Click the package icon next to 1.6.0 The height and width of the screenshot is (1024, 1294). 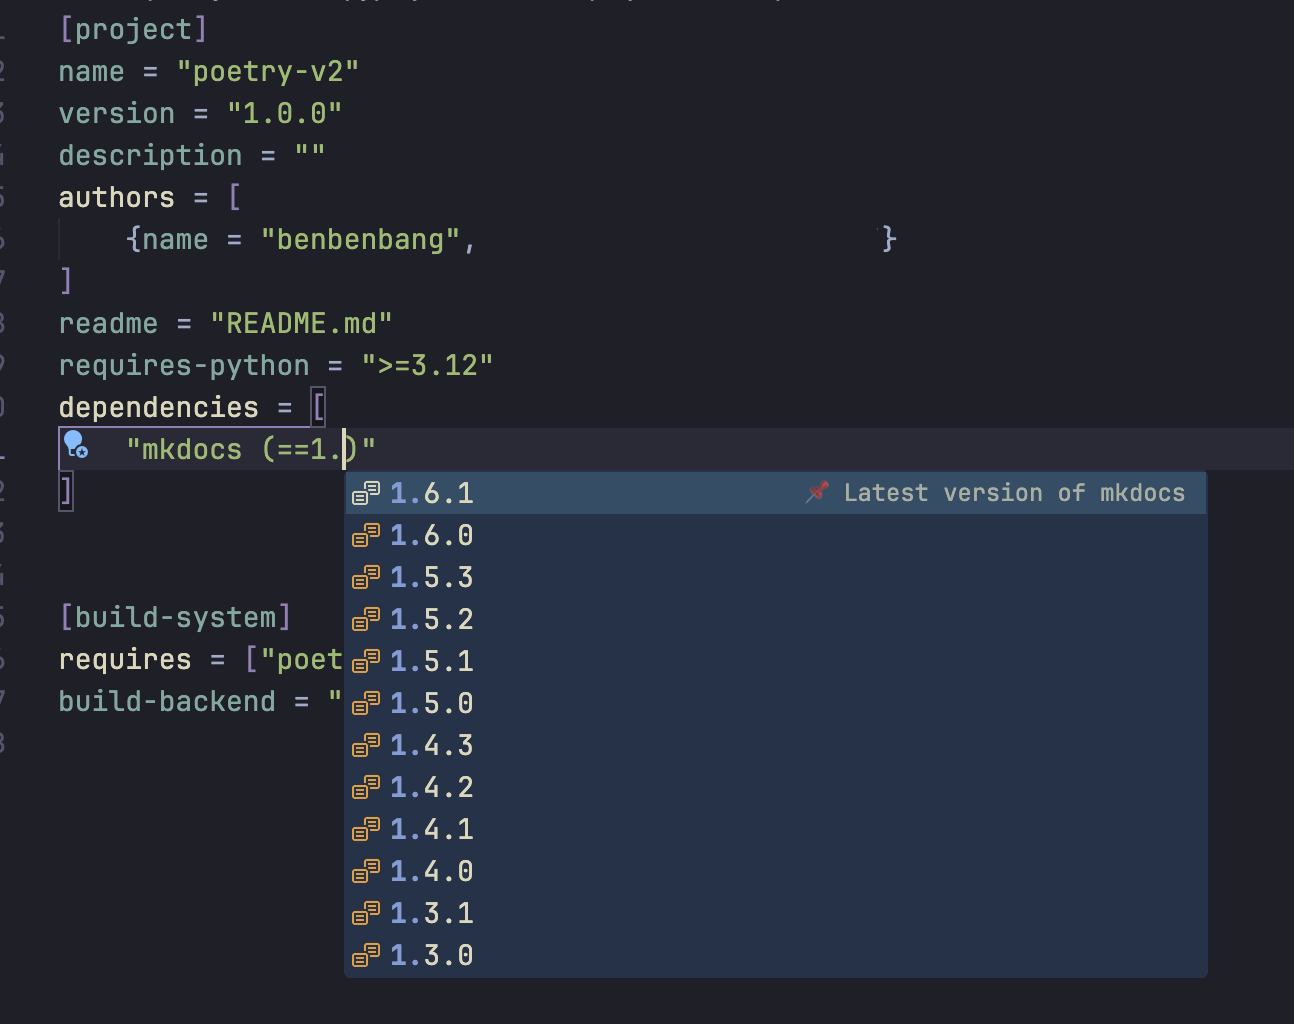click(366, 535)
